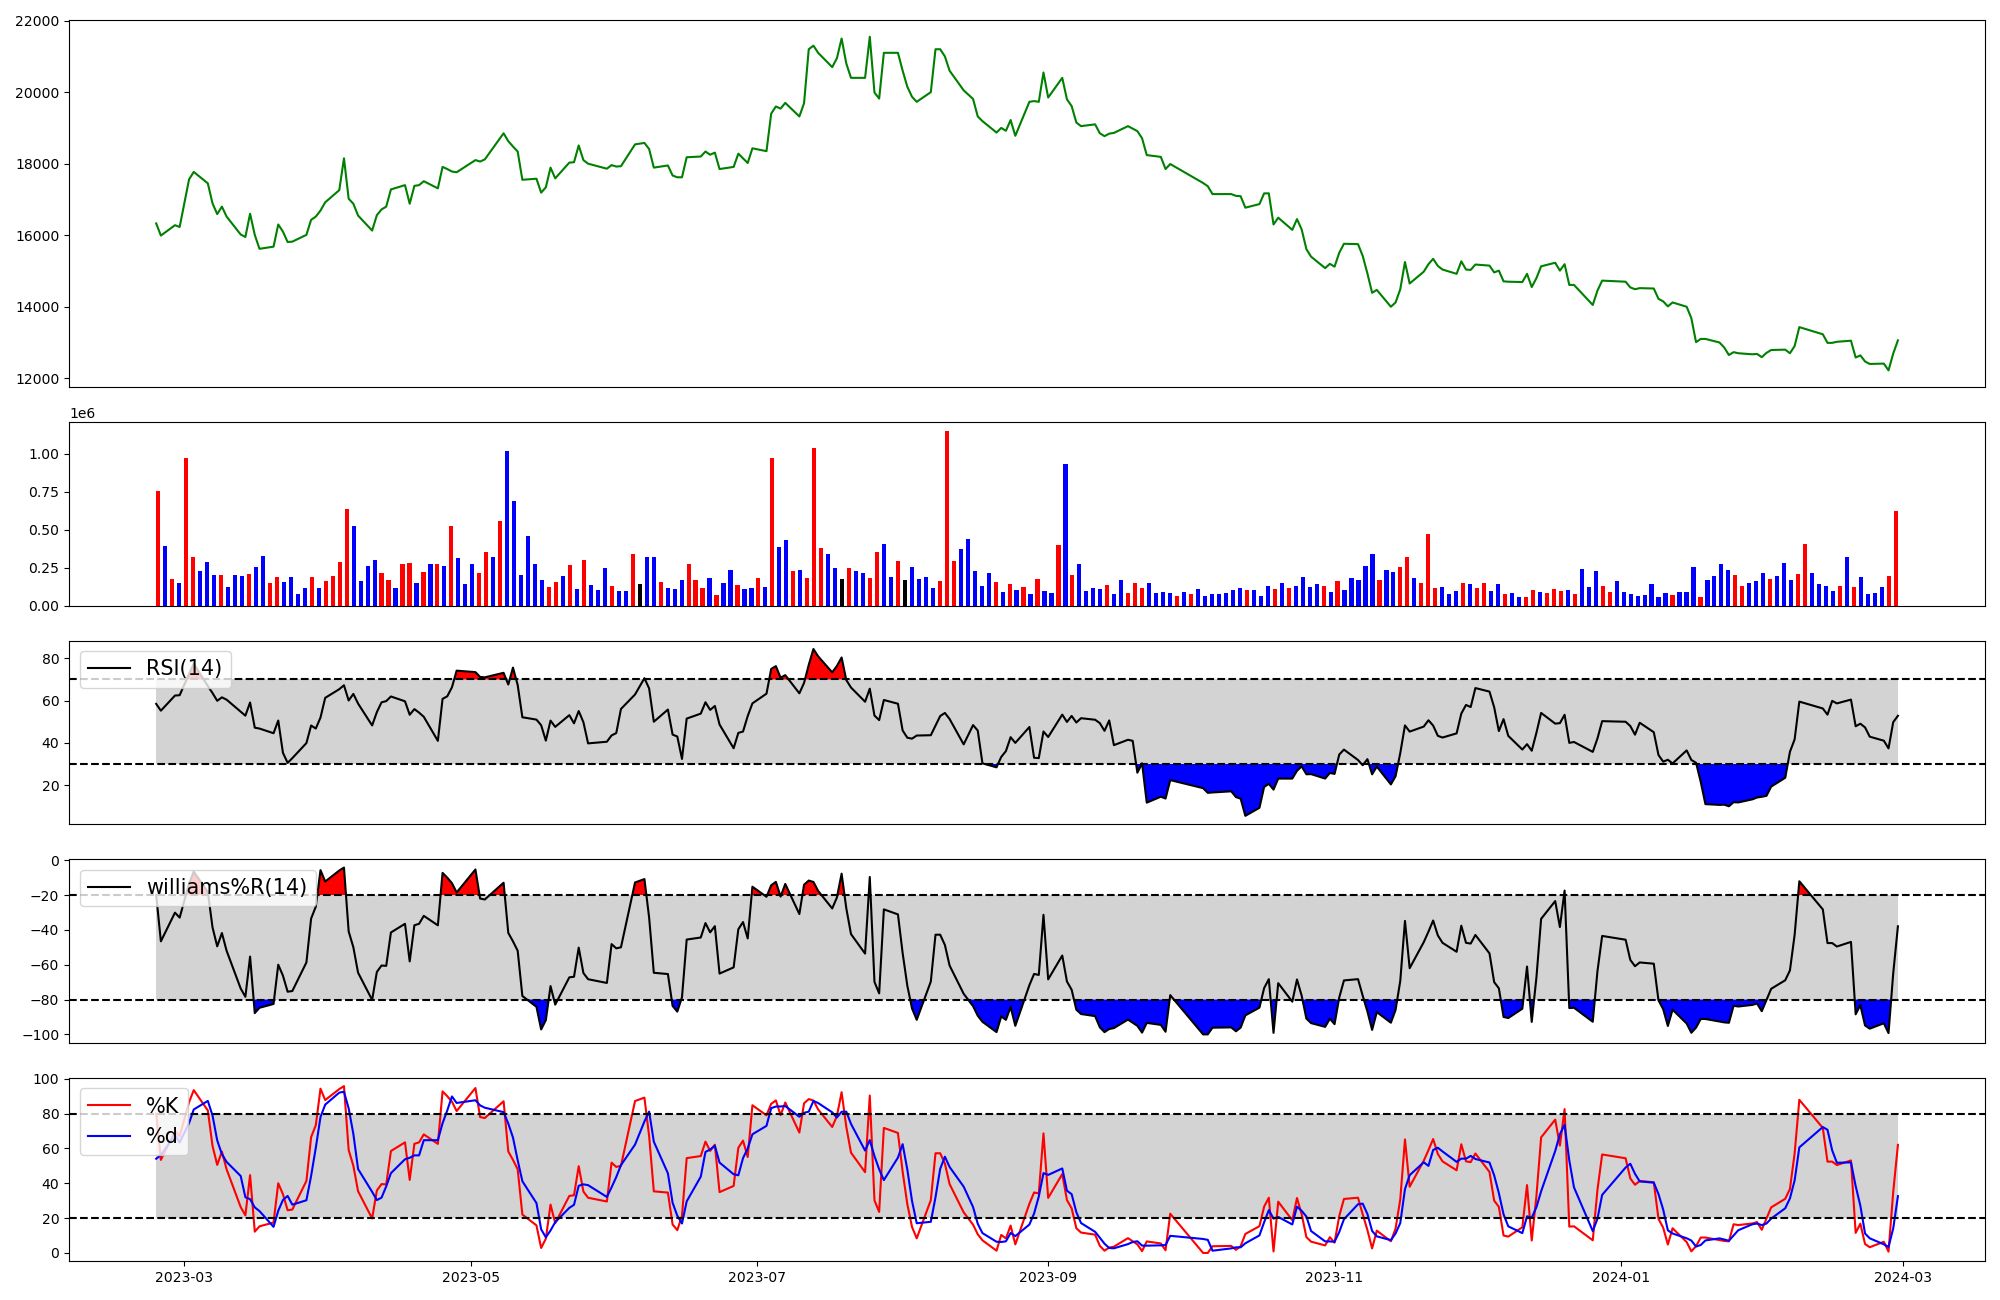
Task: Click the RSI(14) legend label
Action: (184, 668)
